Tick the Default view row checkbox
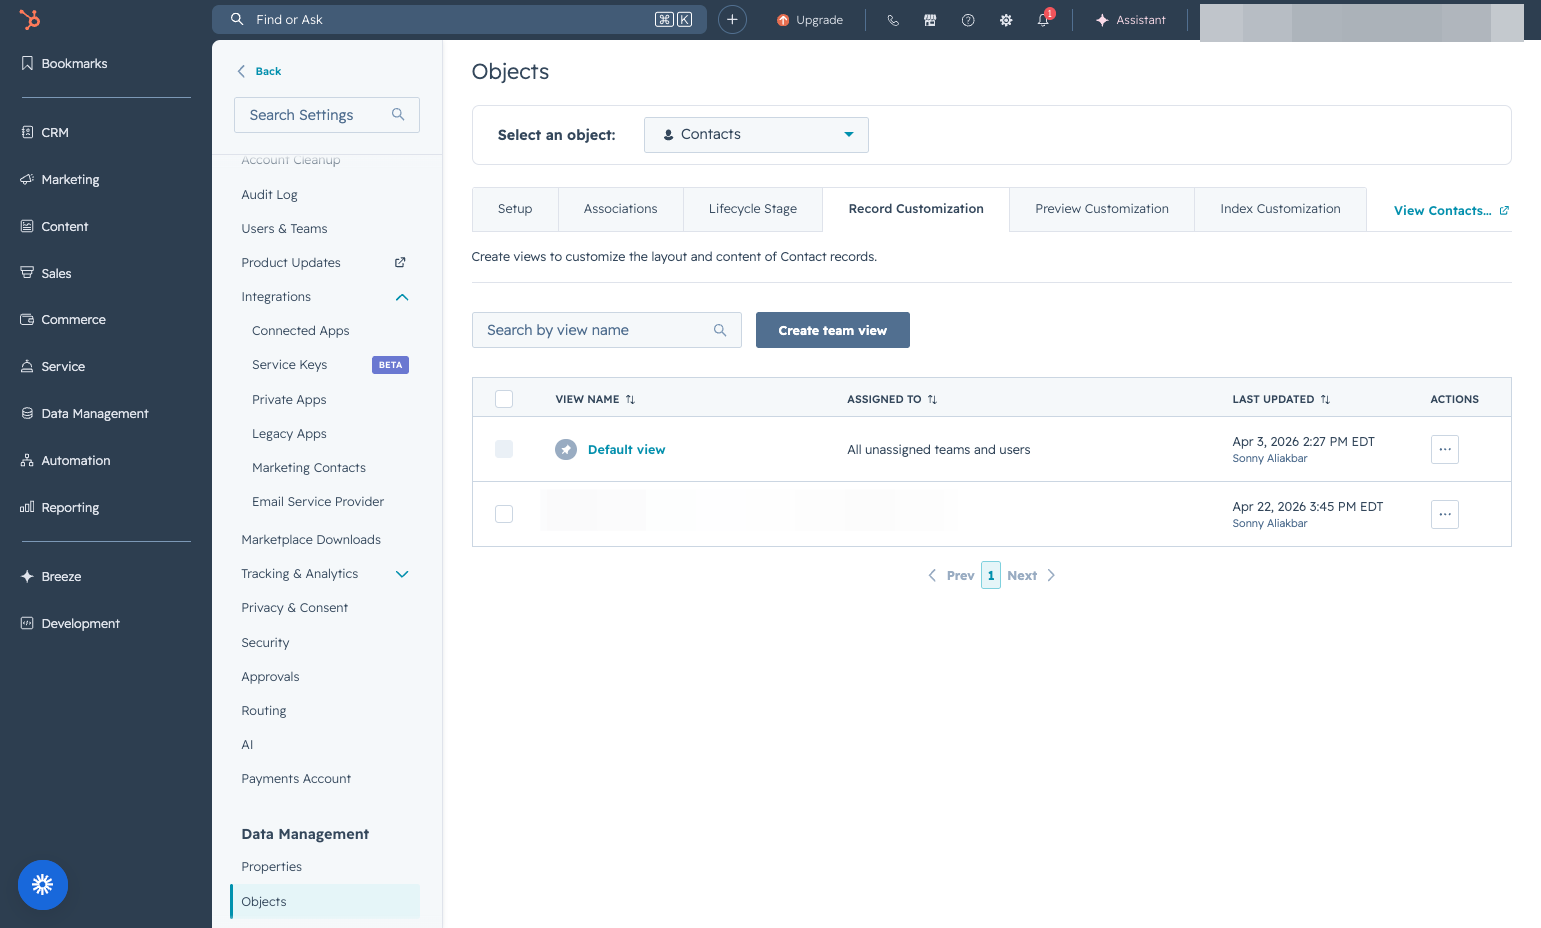The width and height of the screenshot is (1541, 928). (x=504, y=449)
